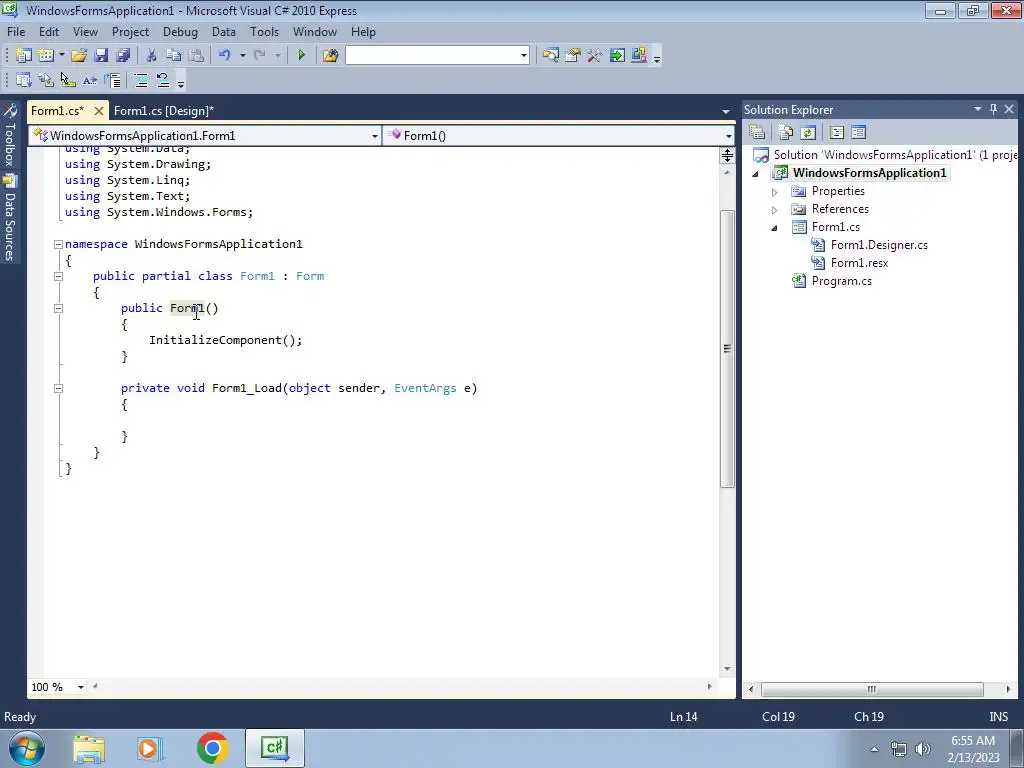This screenshot has height=768, width=1024.
Task: Click the Save All icon
Action: (123, 56)
